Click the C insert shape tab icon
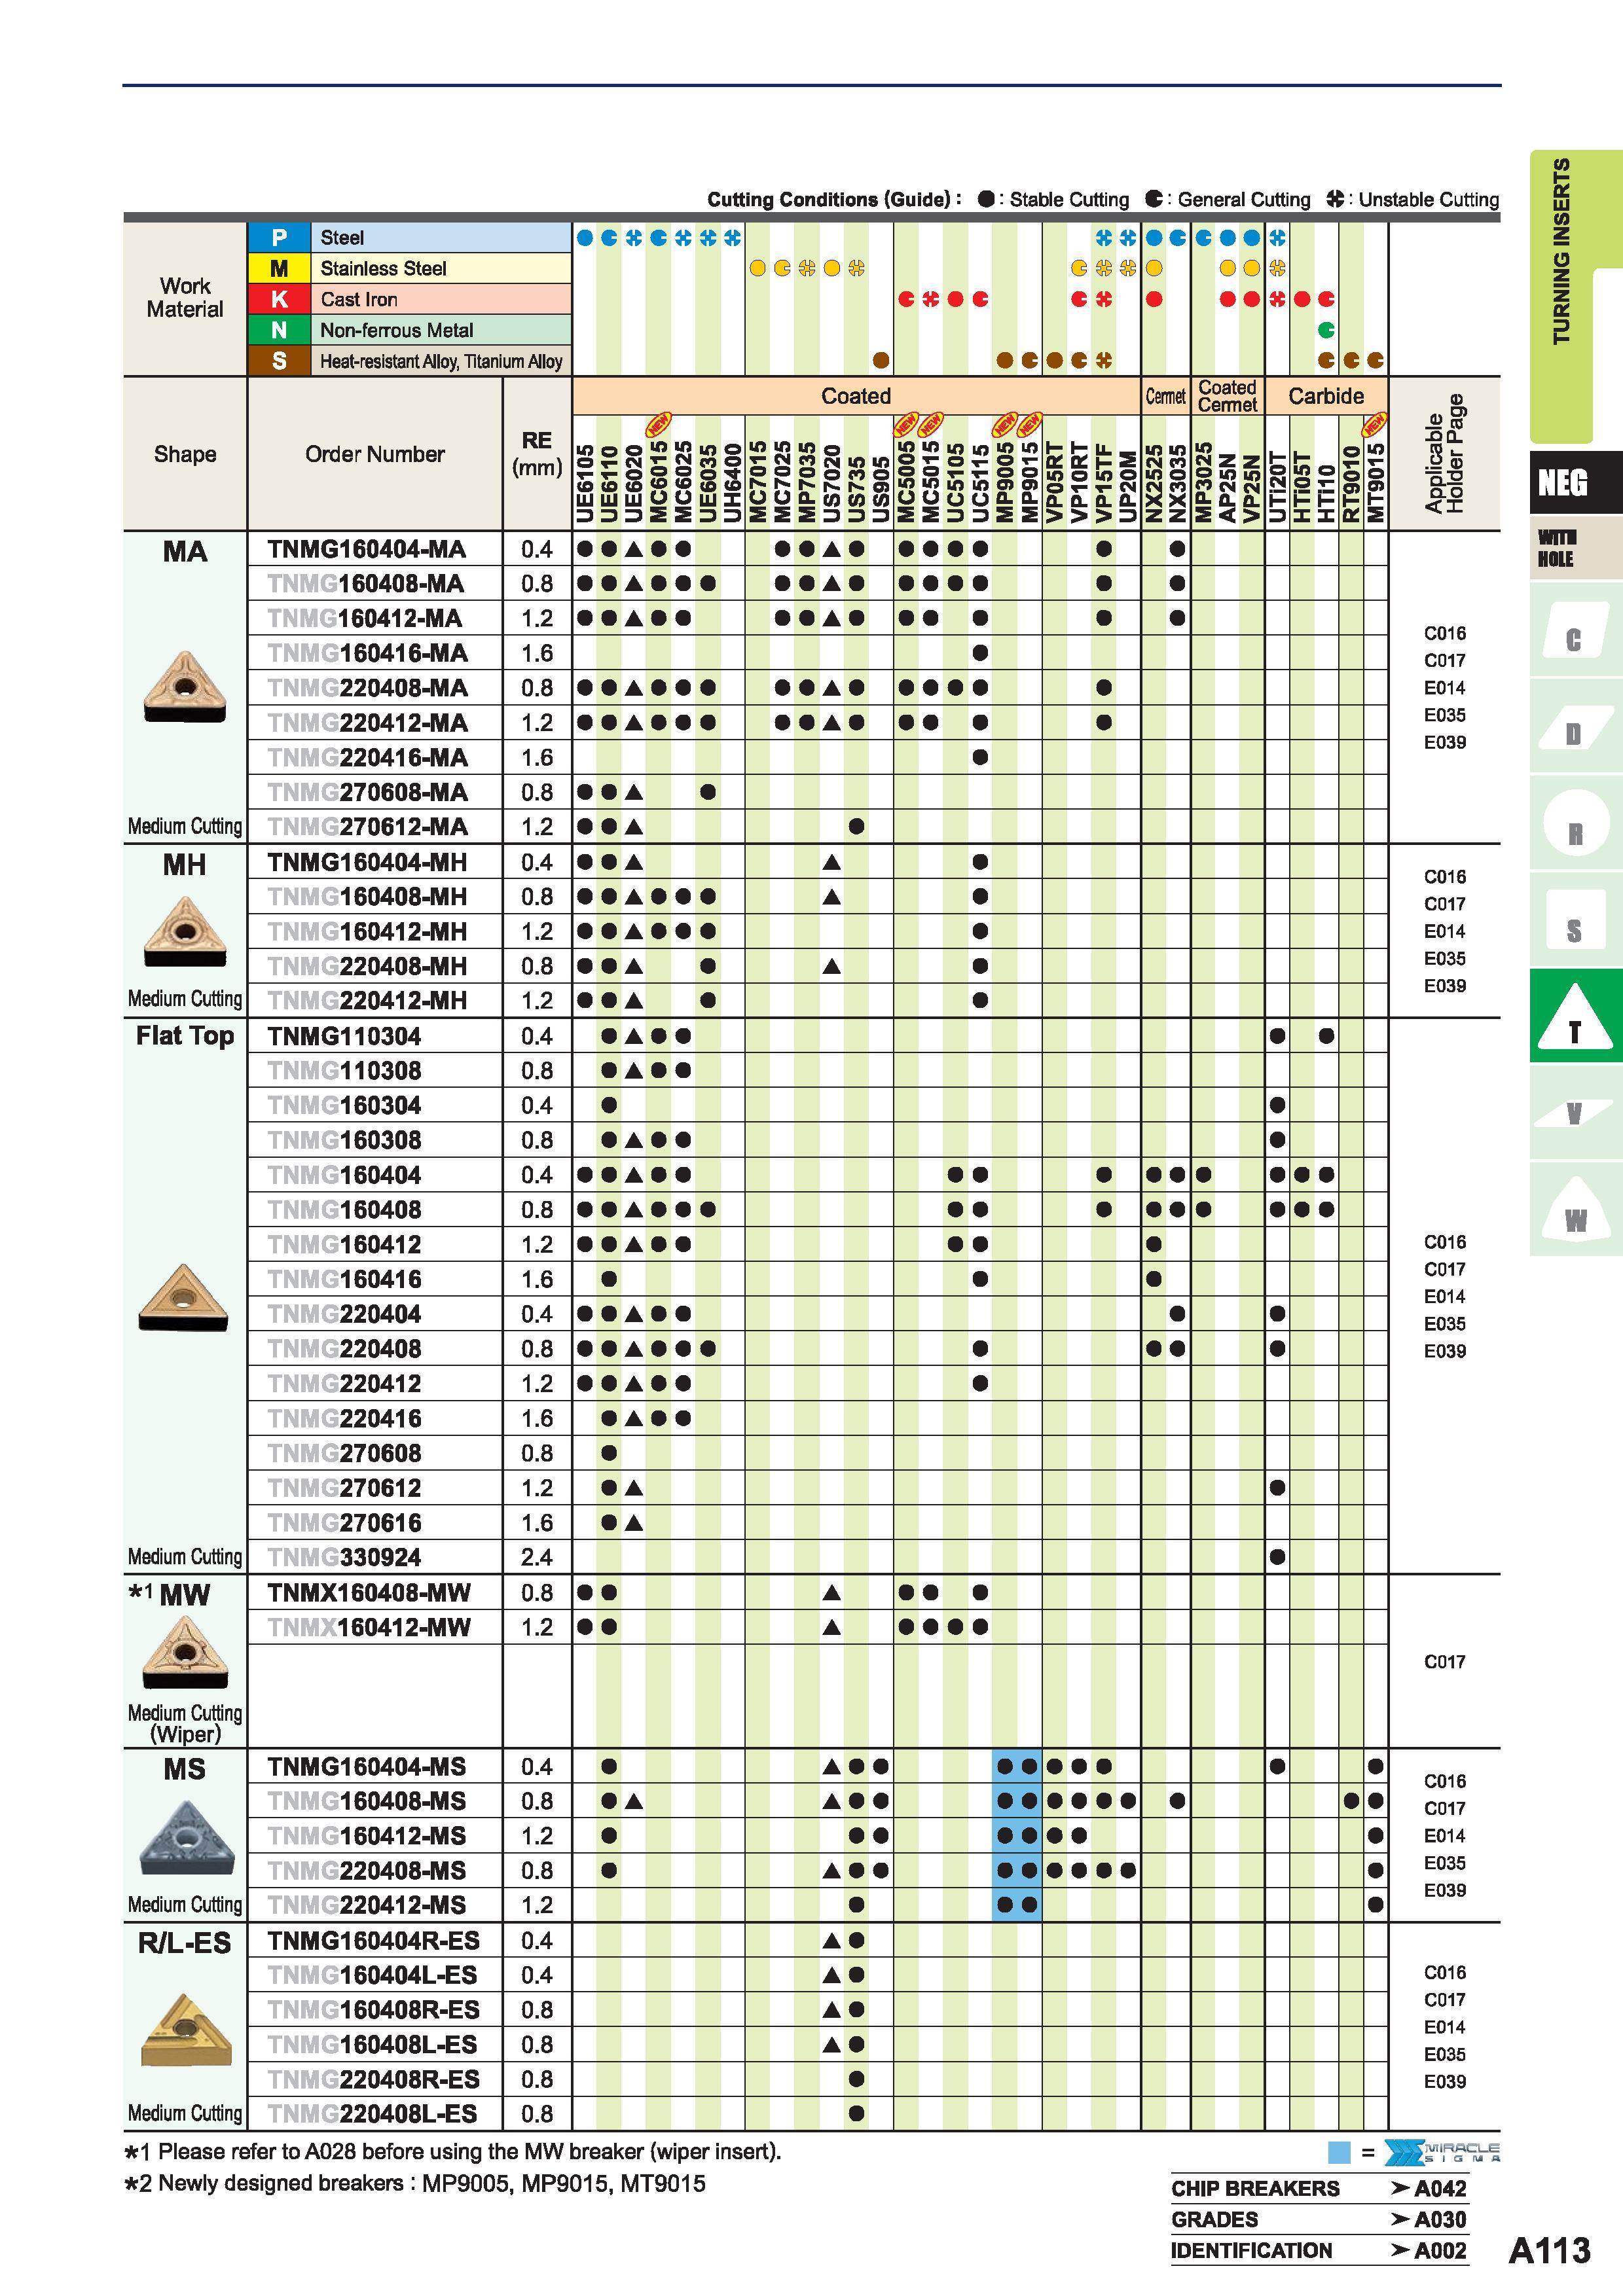Image resolution: width=1623 pixels, height=2296 pixels. (1574, 630)
